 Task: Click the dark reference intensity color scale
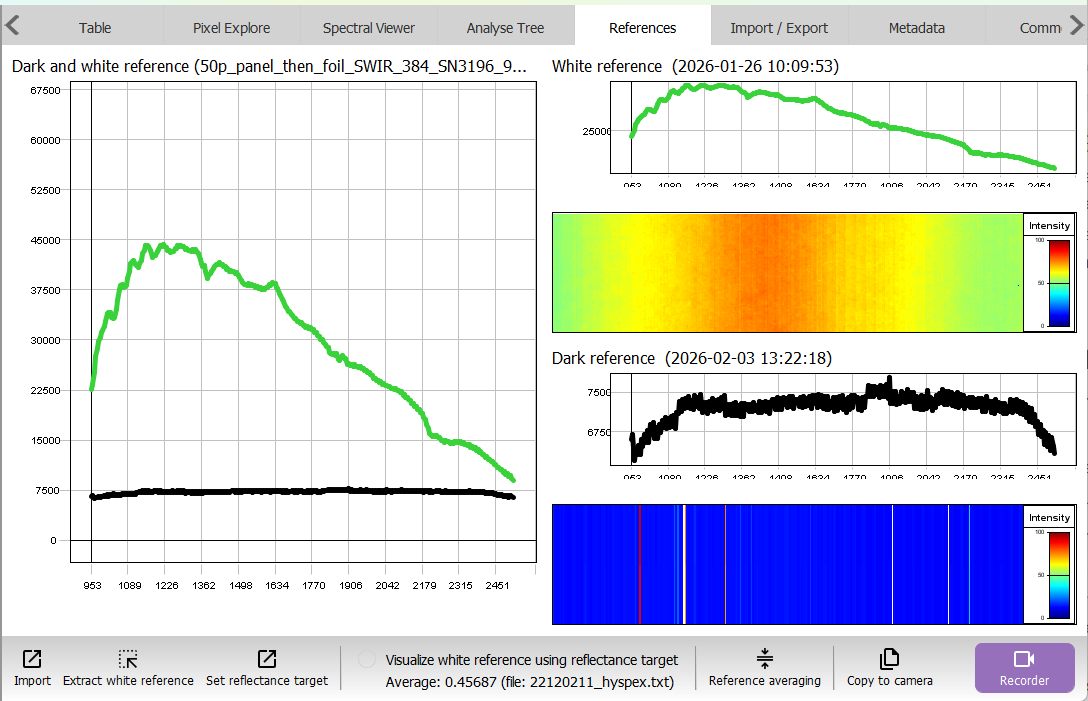coord(1048,573)
